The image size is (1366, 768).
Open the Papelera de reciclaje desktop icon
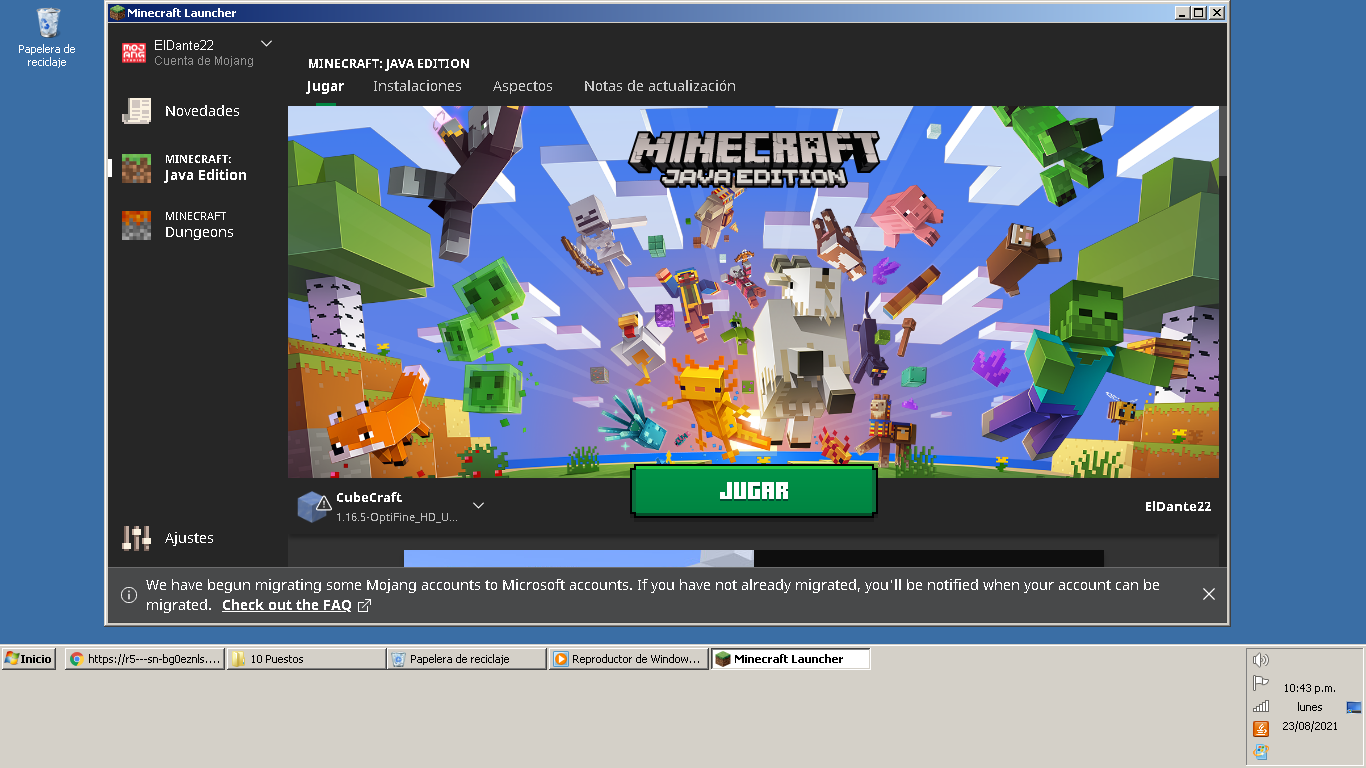pyautogui.click(x=47, y=38)
